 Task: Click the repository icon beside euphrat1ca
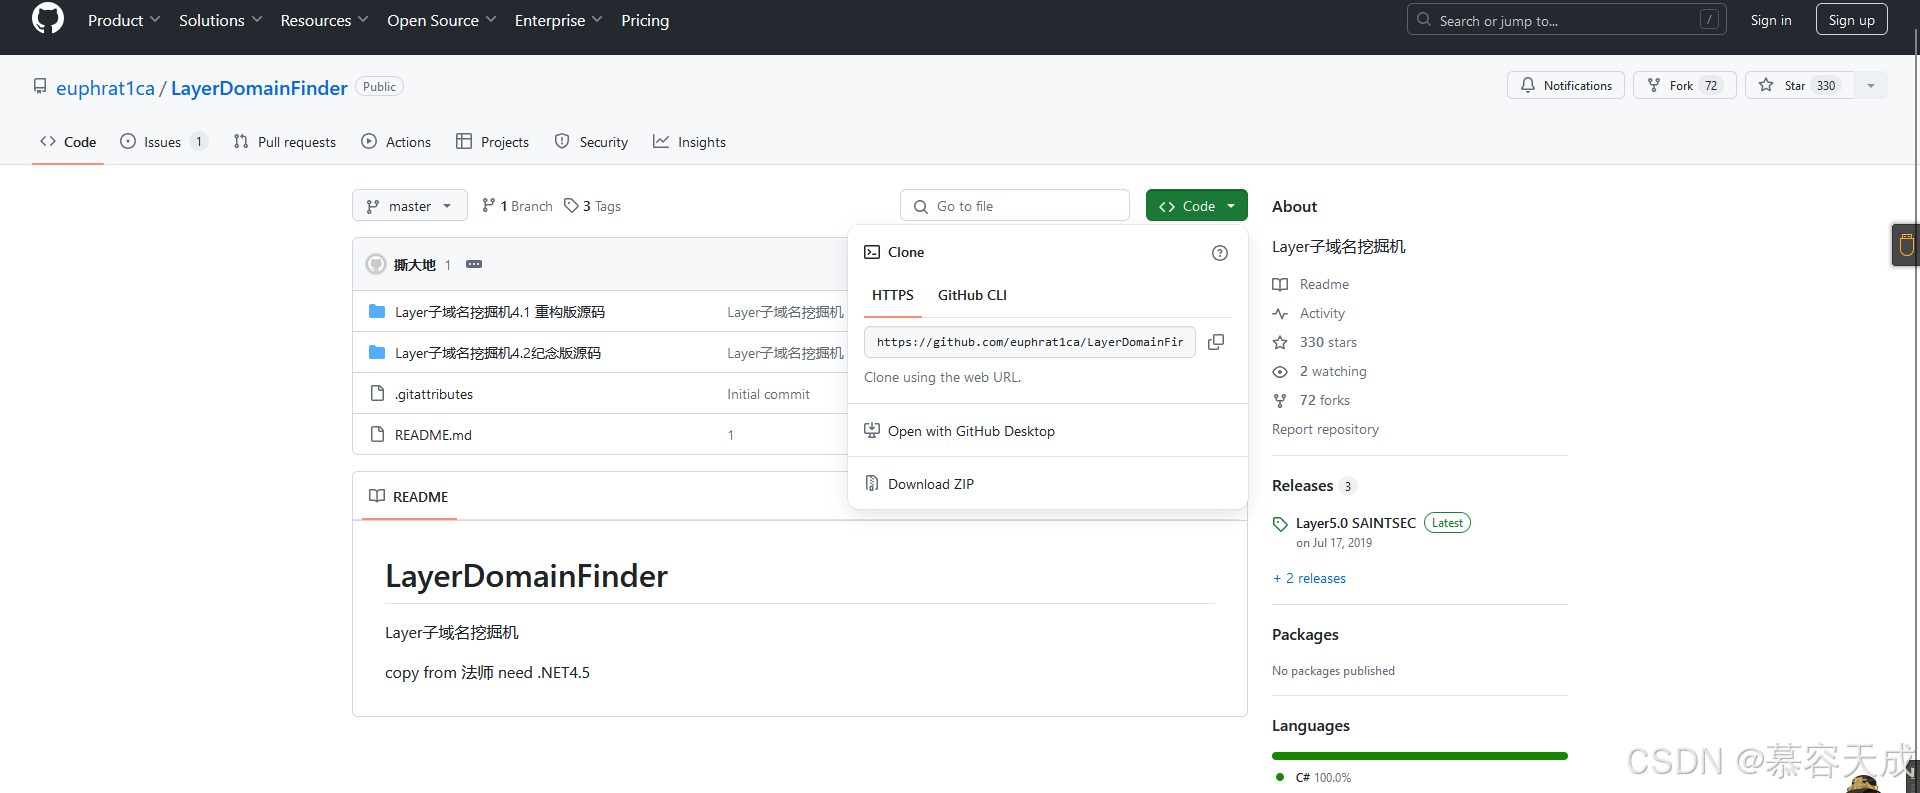[x=40, y=86]
